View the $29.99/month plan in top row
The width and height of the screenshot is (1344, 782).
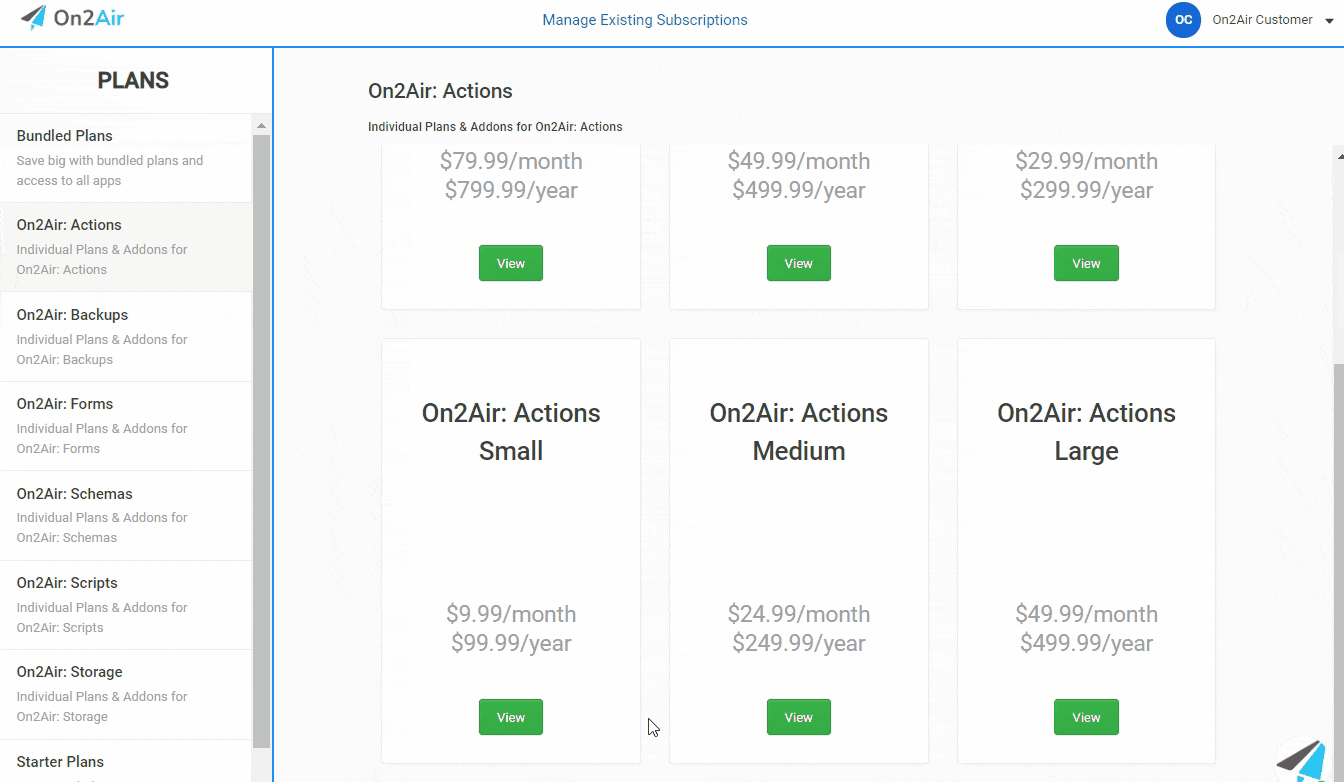pyautogui.click(x=1086, y=263)
